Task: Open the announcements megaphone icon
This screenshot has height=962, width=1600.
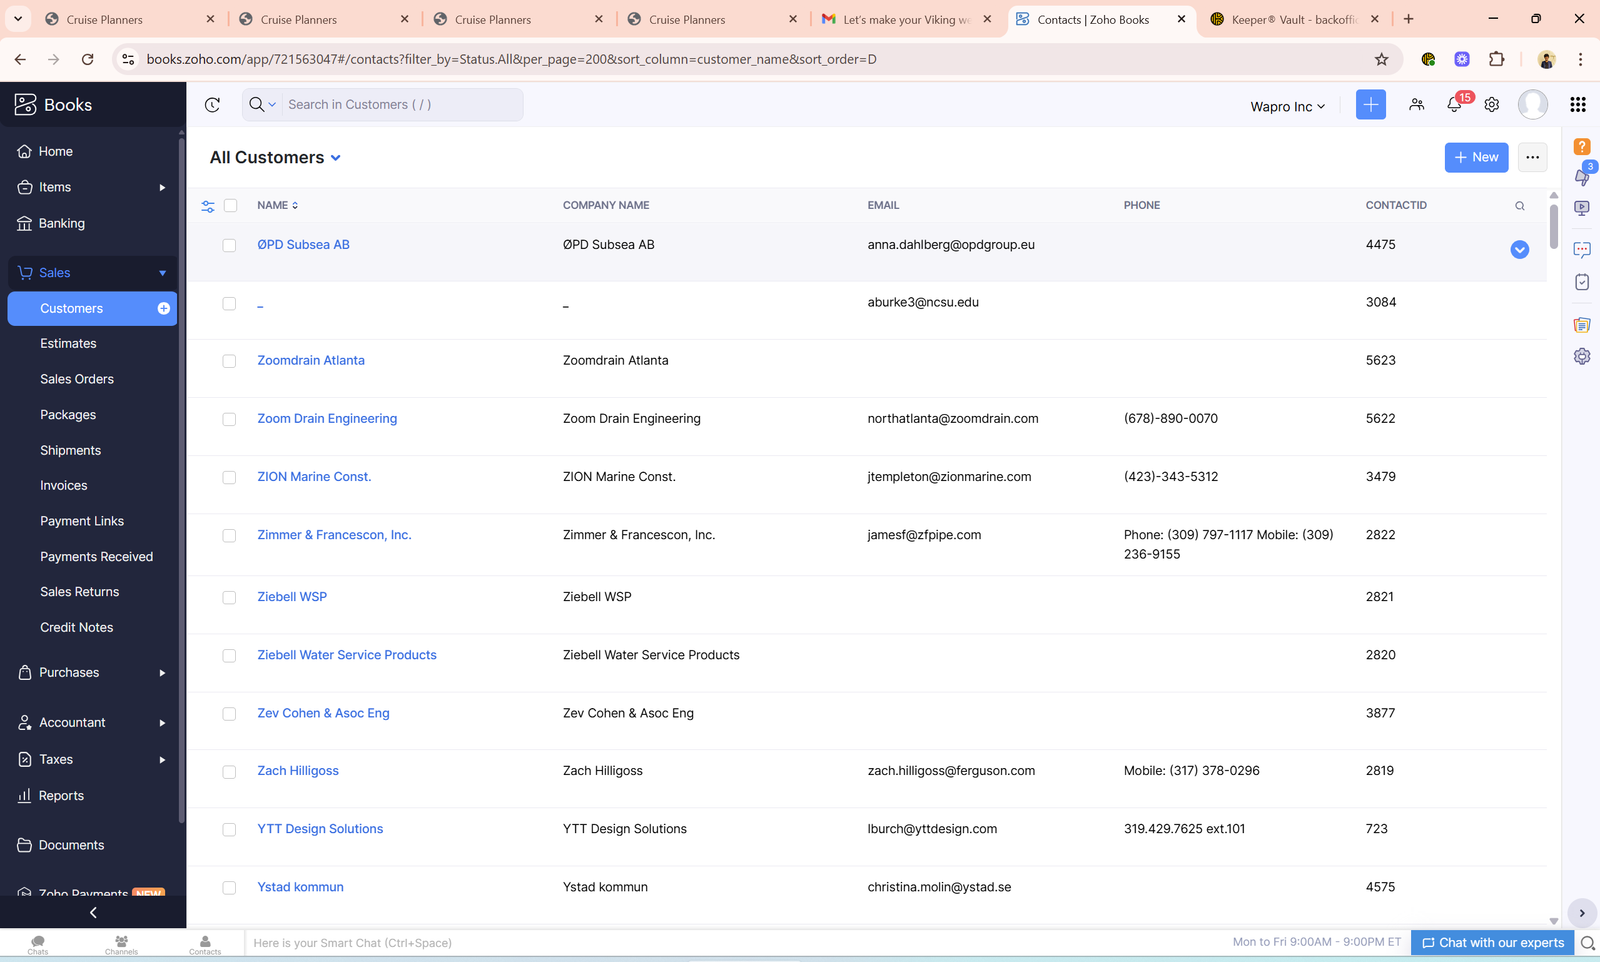Action: pos(1582,177)
